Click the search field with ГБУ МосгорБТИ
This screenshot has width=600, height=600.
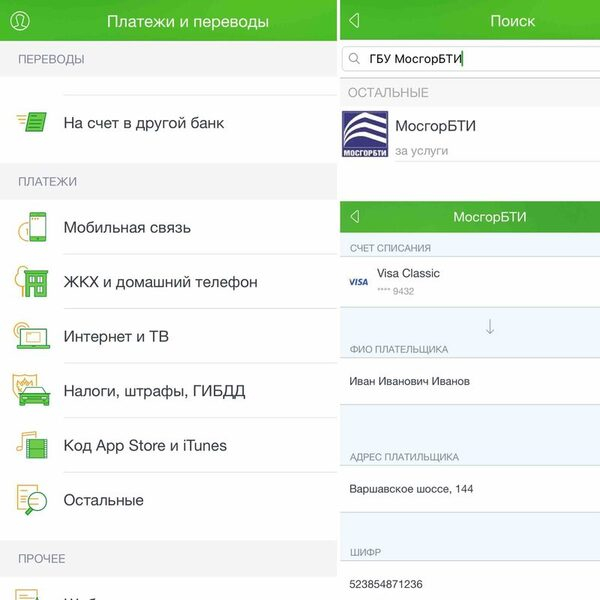471,59
